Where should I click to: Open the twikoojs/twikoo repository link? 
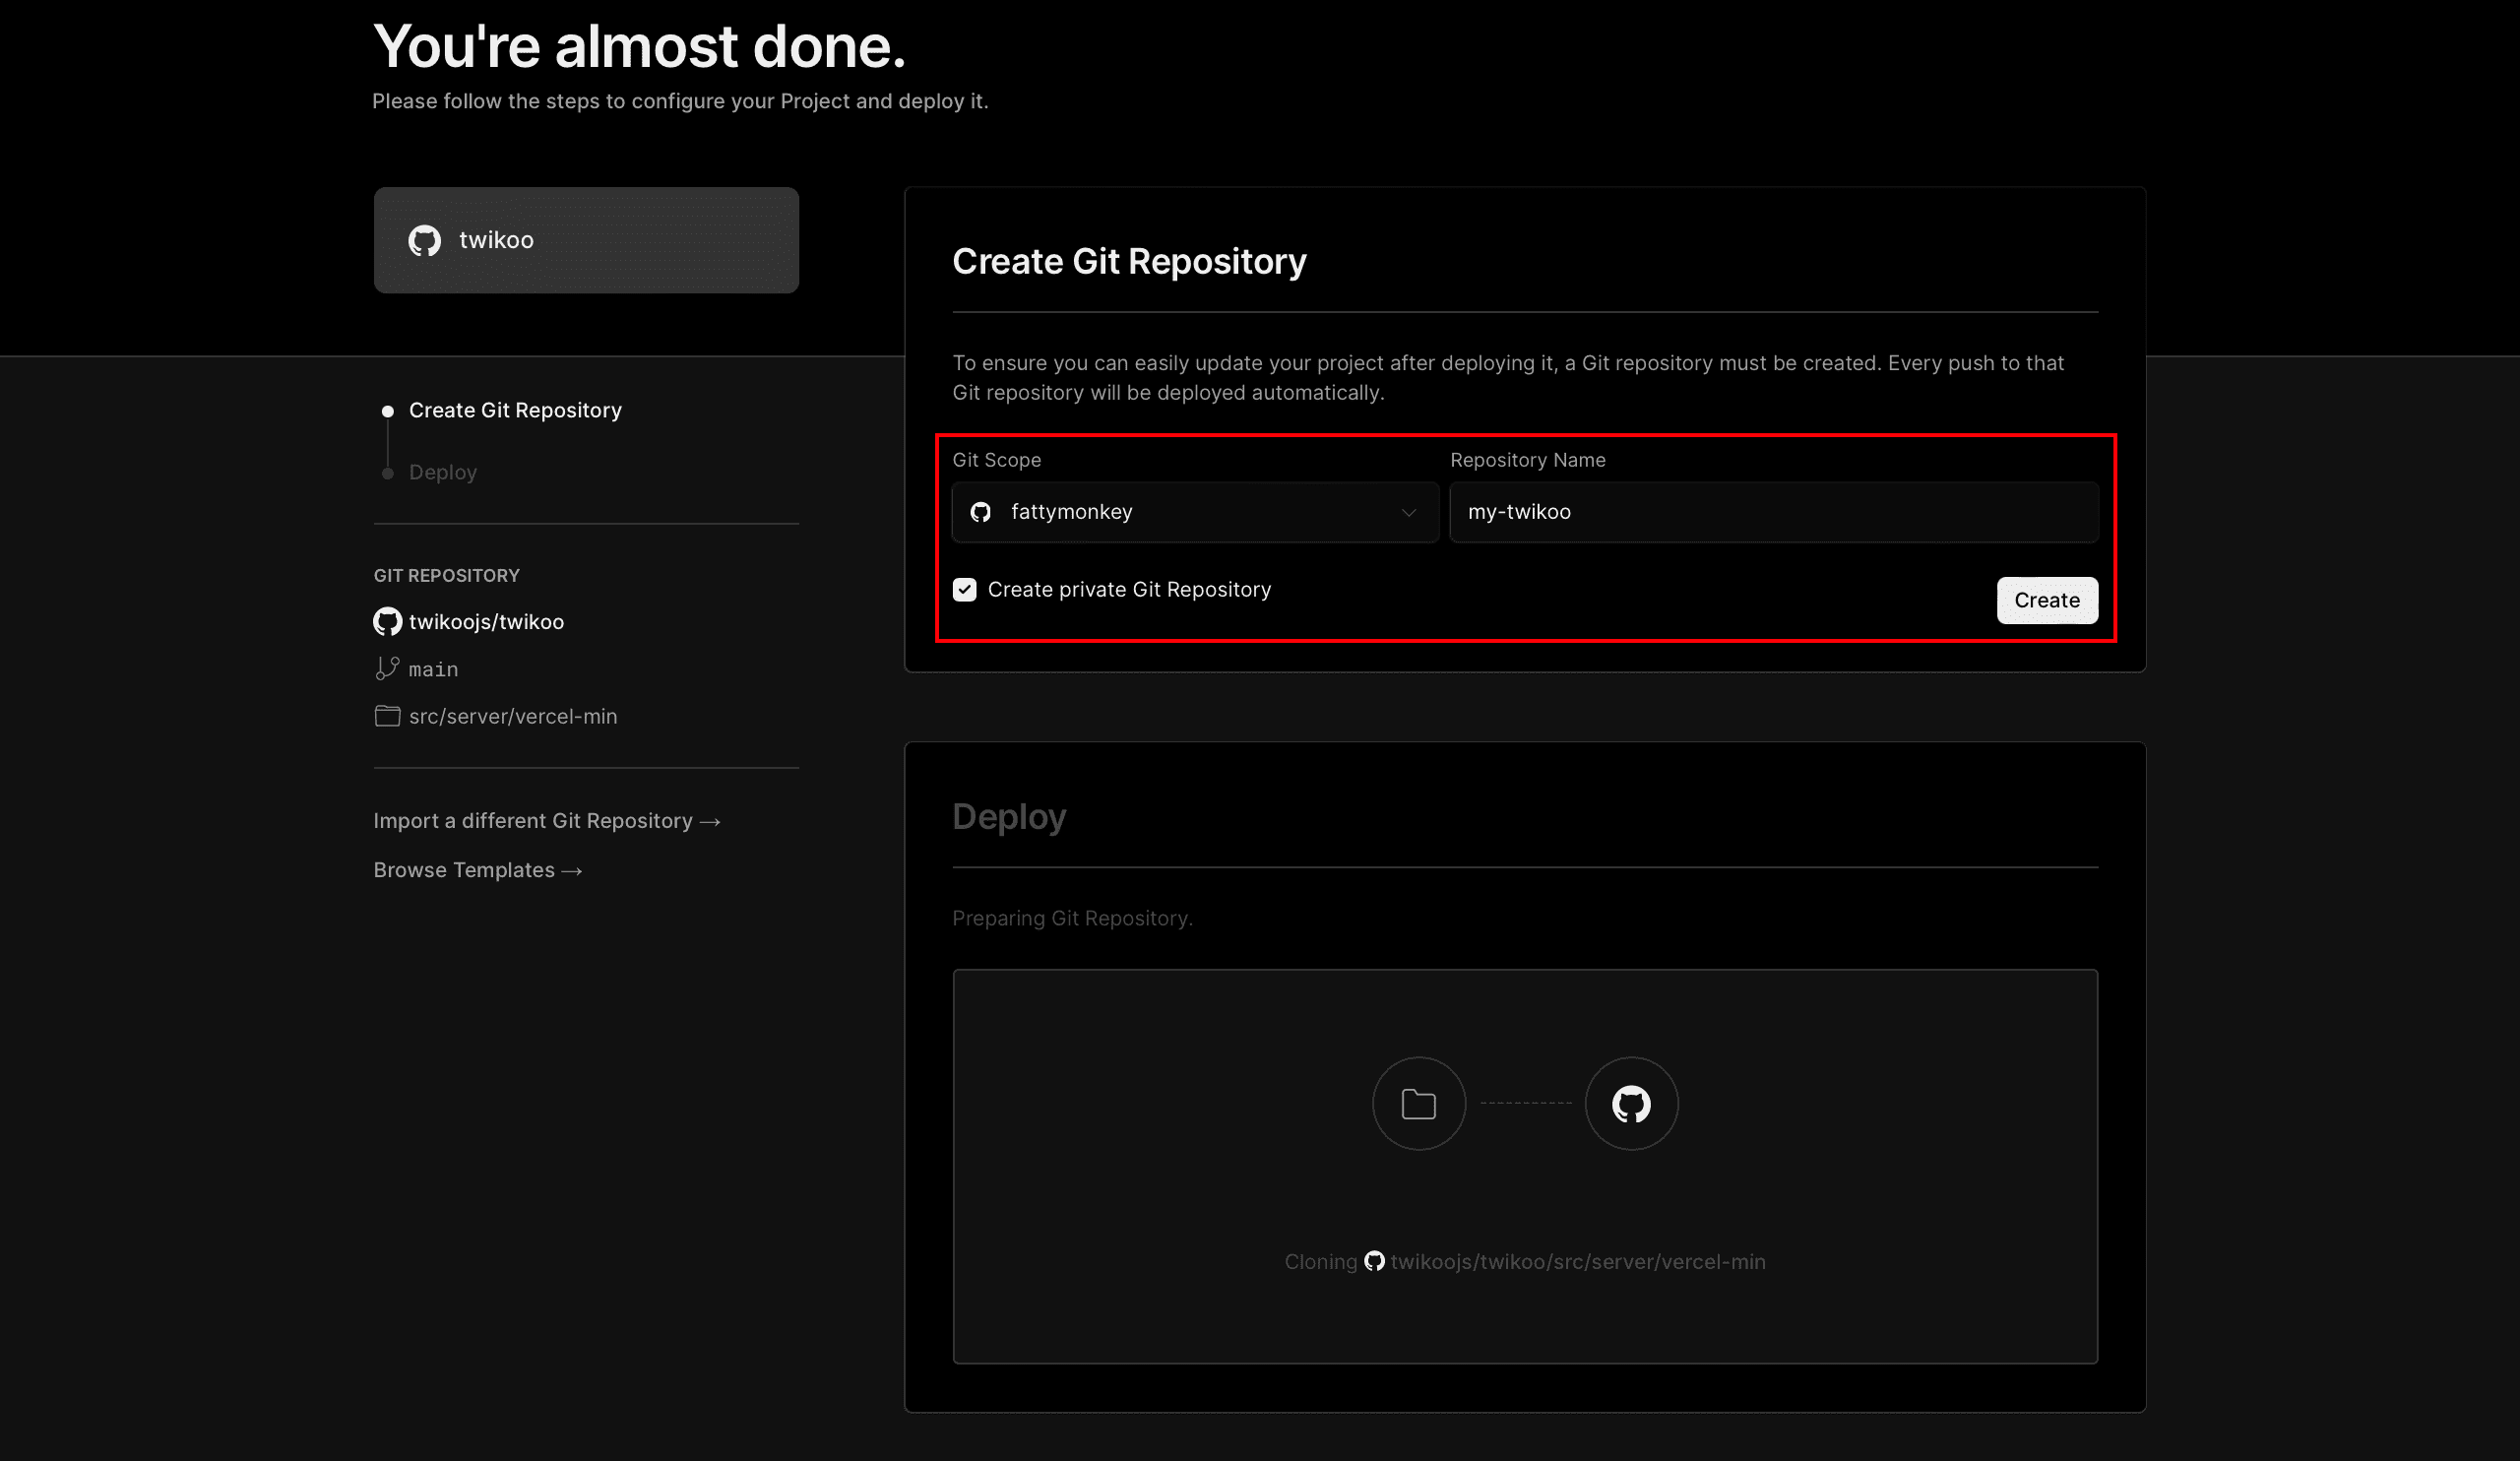click(x=486, y=622)
